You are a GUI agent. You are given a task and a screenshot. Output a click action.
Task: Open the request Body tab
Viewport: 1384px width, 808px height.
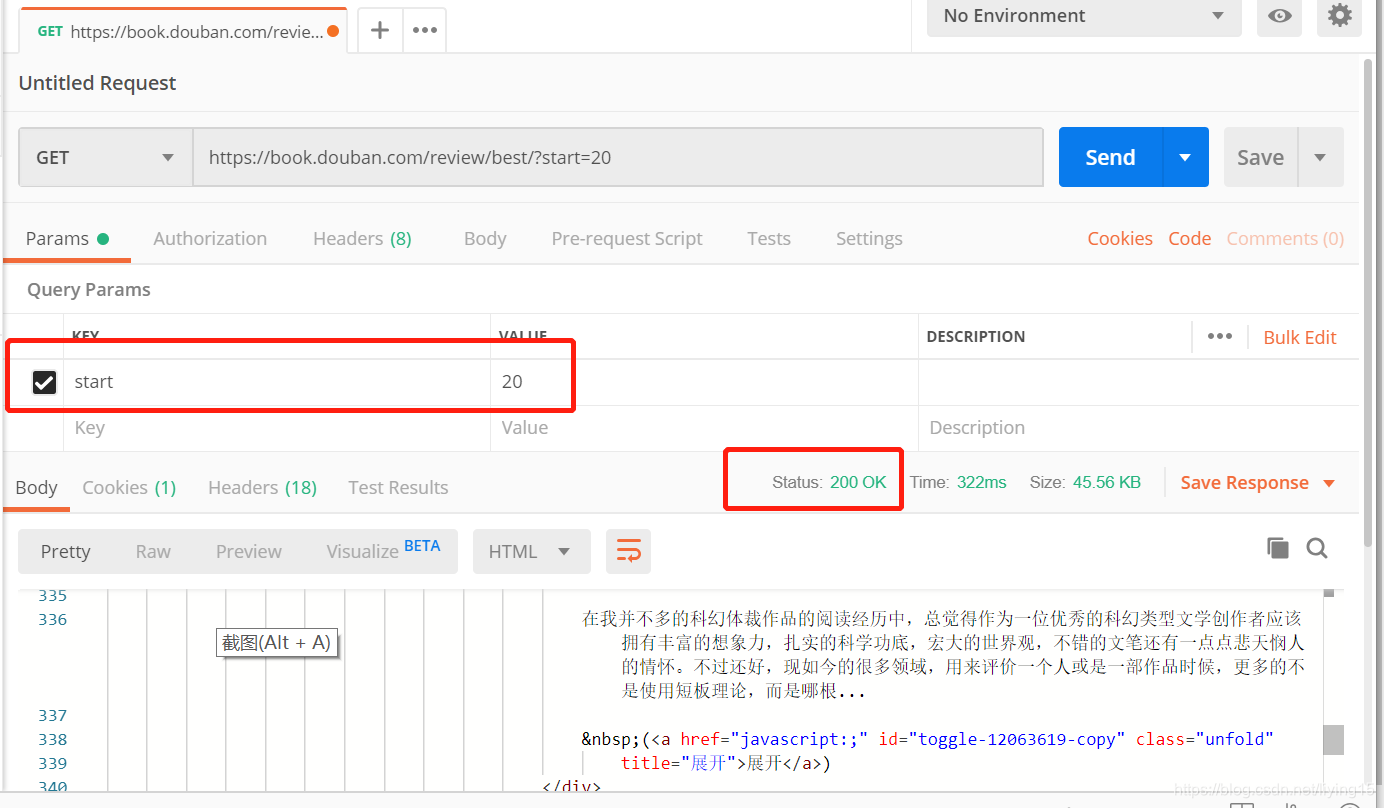485,238
